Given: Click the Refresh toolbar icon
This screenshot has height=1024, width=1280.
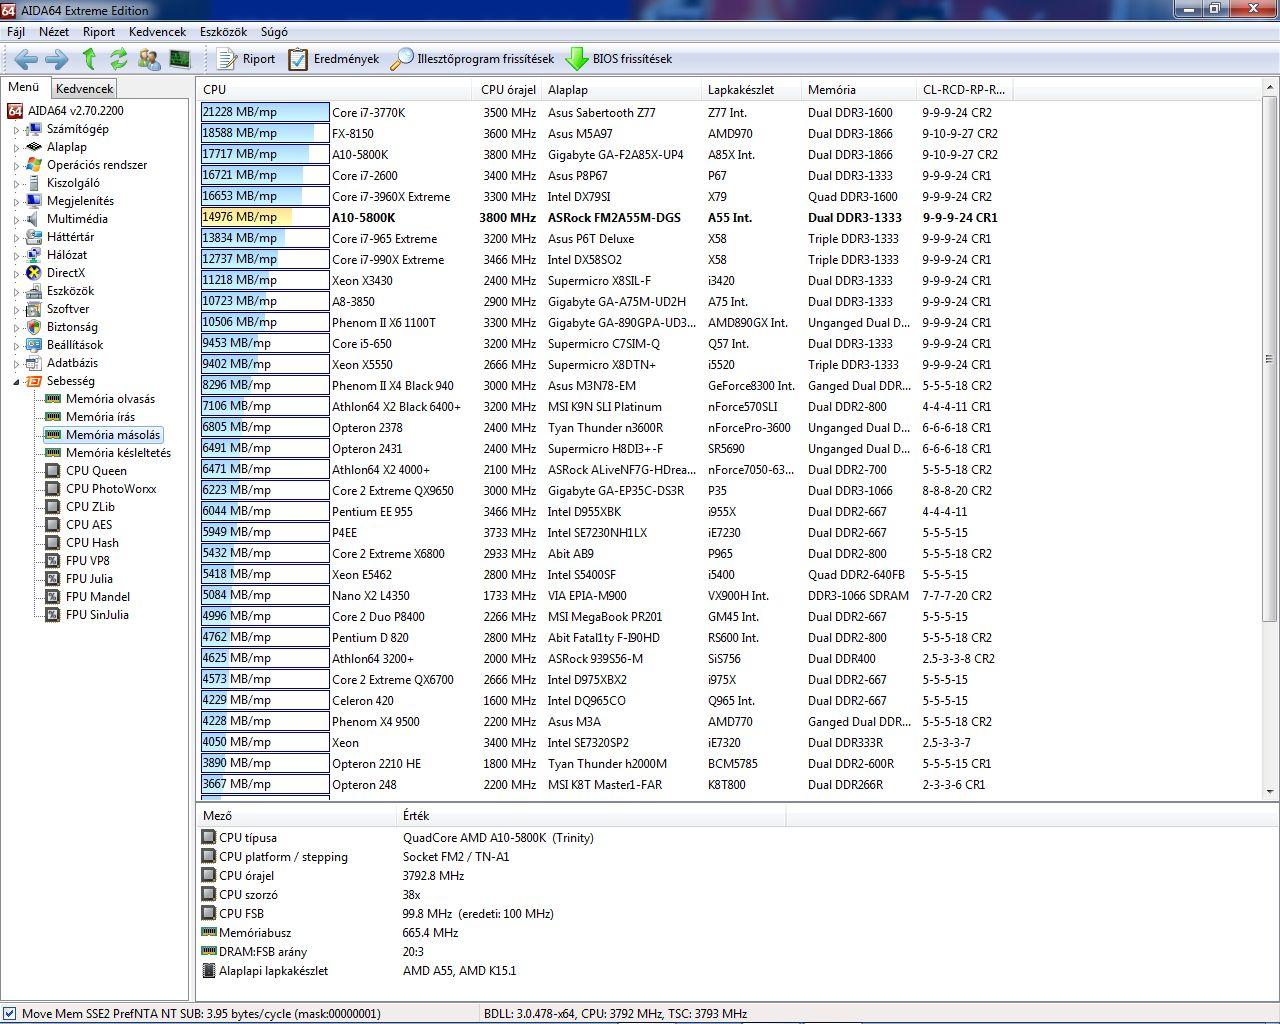Looking at the screenshot, I should [x=119, y=59].
